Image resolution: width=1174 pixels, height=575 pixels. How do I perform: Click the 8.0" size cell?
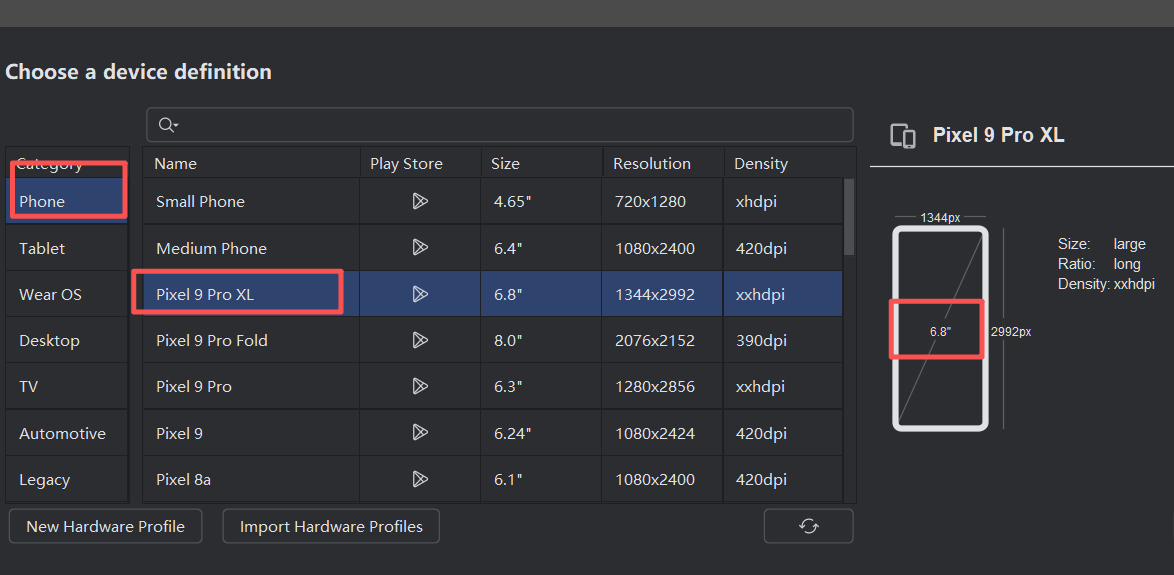click(x=541, y=341)
